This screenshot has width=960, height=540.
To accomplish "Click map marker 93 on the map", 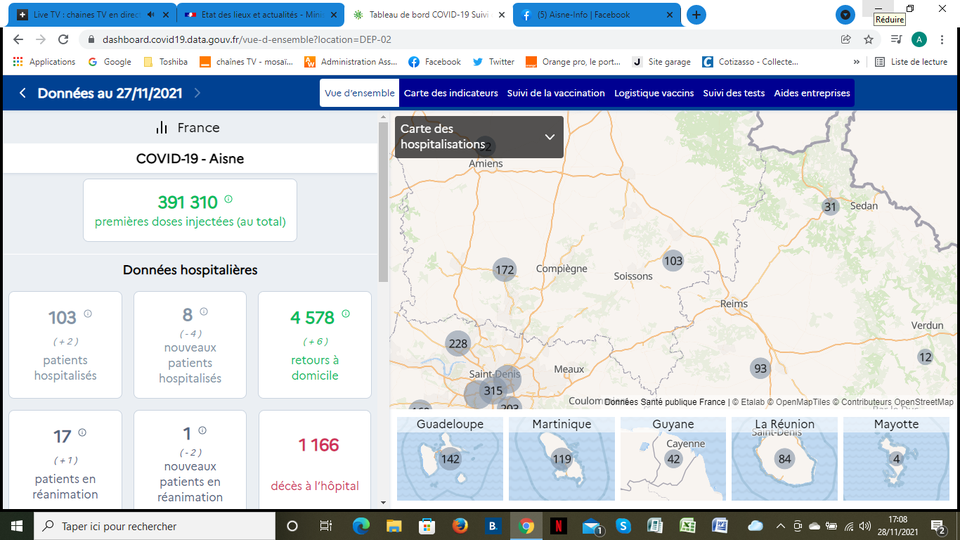I will tap(760, 369).
